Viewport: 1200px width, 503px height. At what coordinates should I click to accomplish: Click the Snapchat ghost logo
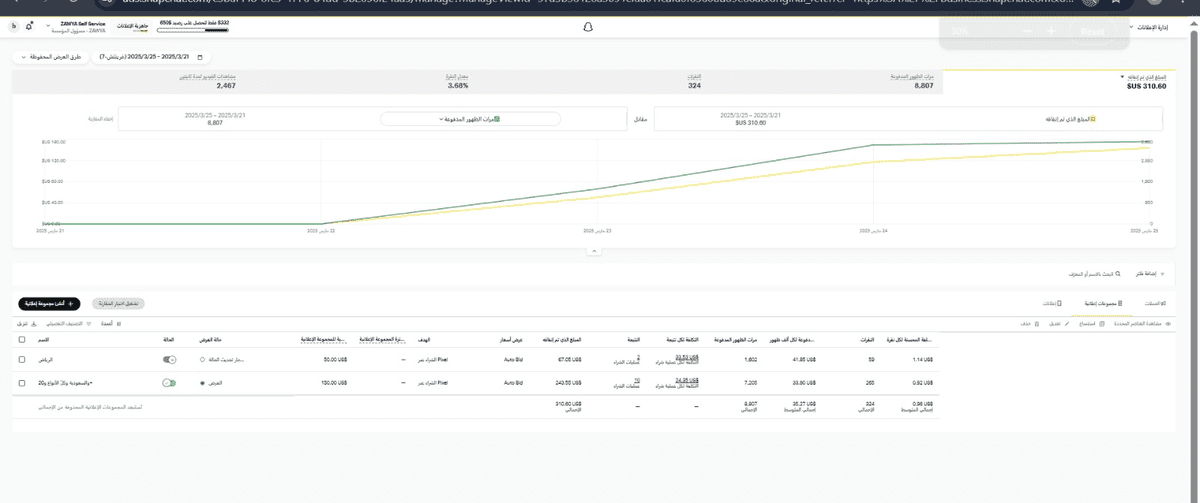(588, 26)
